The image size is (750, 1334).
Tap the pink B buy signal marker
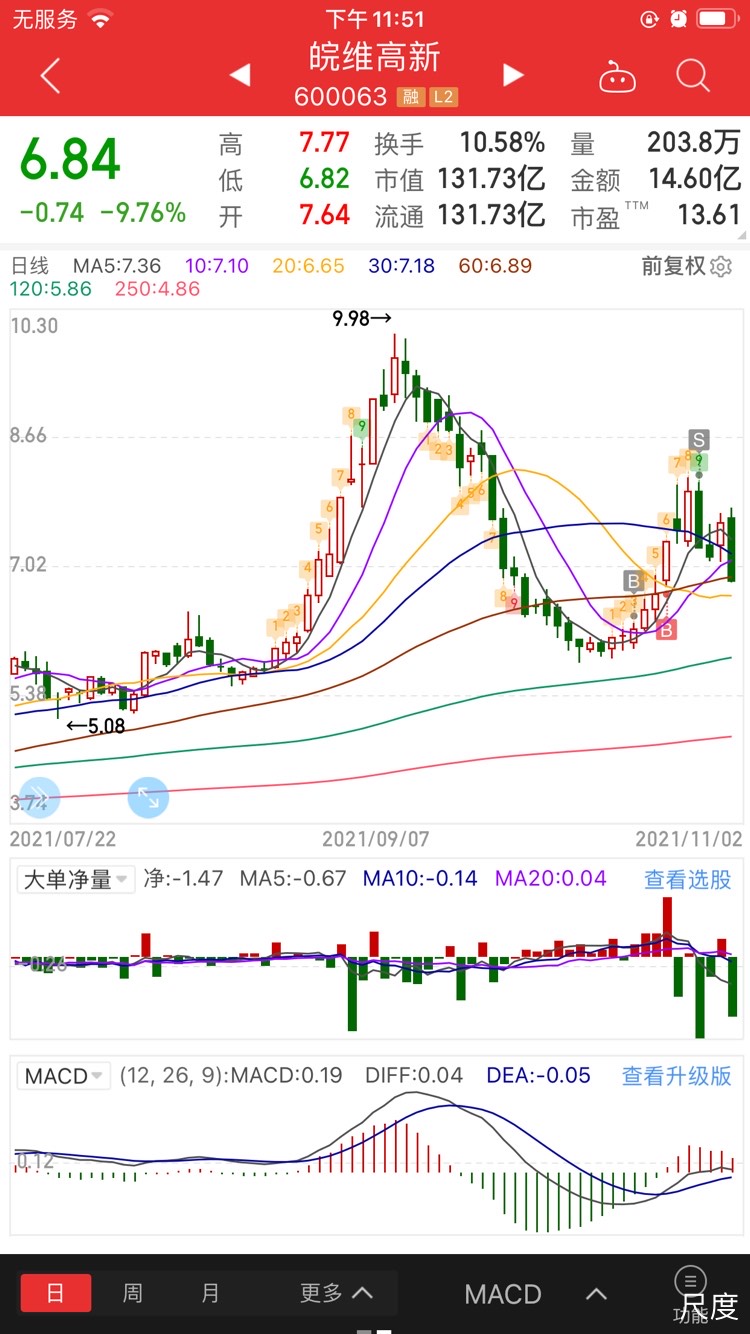[x=666, y=629]
